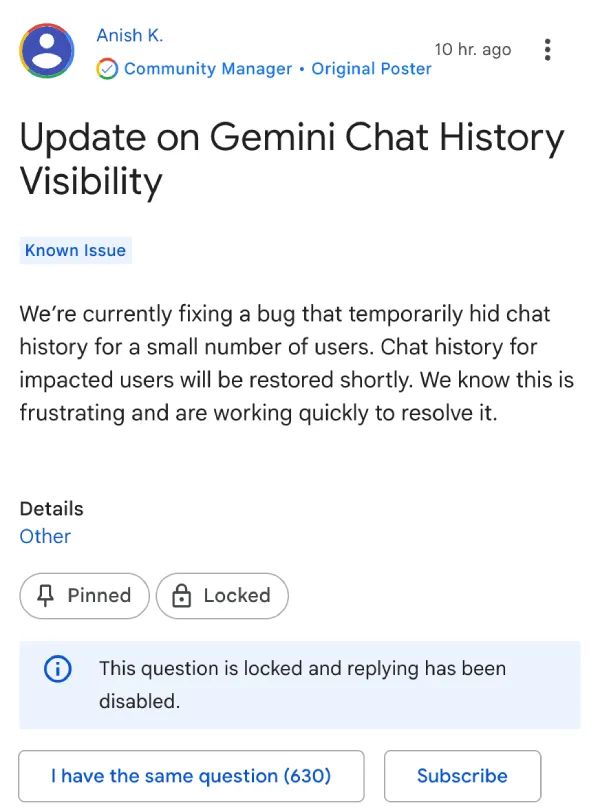Click the Pinned chip label
This screenshot has width=600, height=812.
(99, 595)
